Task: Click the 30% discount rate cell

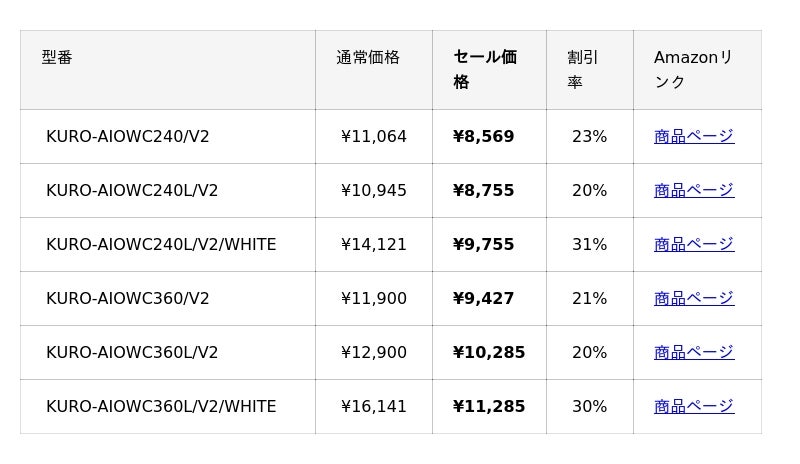Action: [589, 406]
